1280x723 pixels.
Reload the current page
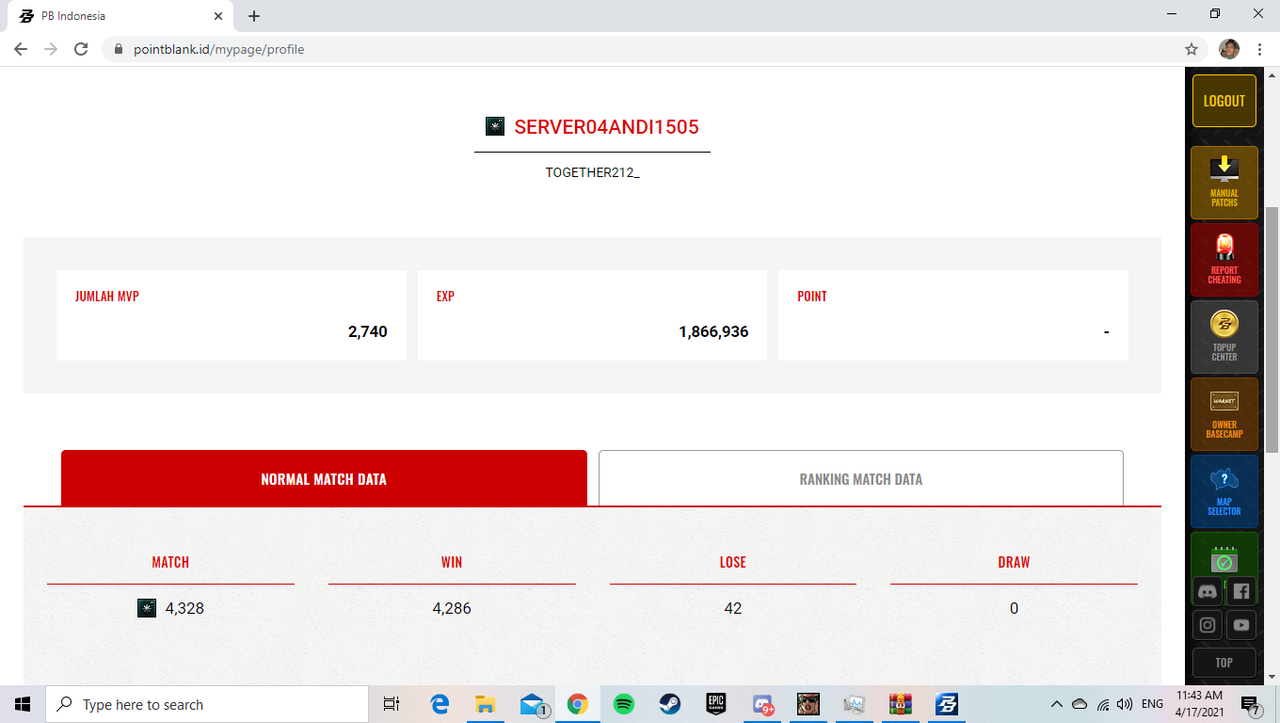[81, 49]
